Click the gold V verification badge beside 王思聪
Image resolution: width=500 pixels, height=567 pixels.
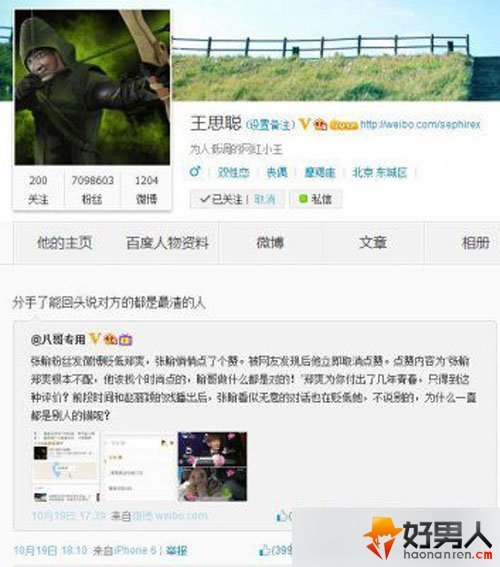tap(305, 124)
